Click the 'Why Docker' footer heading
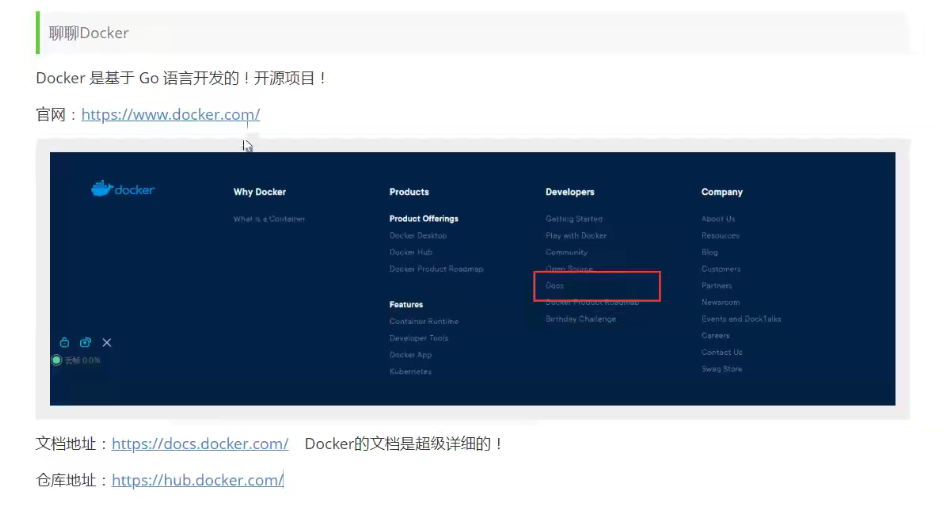This screenshot has width=944, height=525. pyautogui.click(x=259, y=192)
